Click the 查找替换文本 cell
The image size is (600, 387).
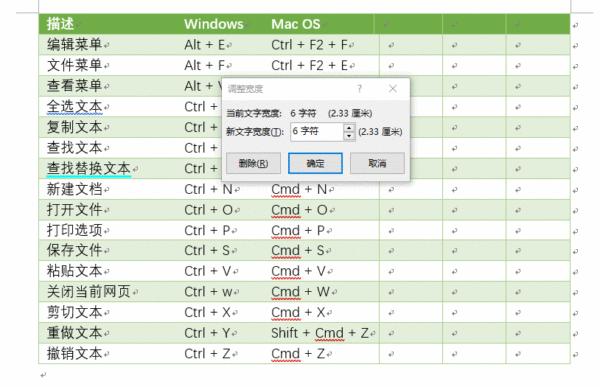(x=88, y=168)
